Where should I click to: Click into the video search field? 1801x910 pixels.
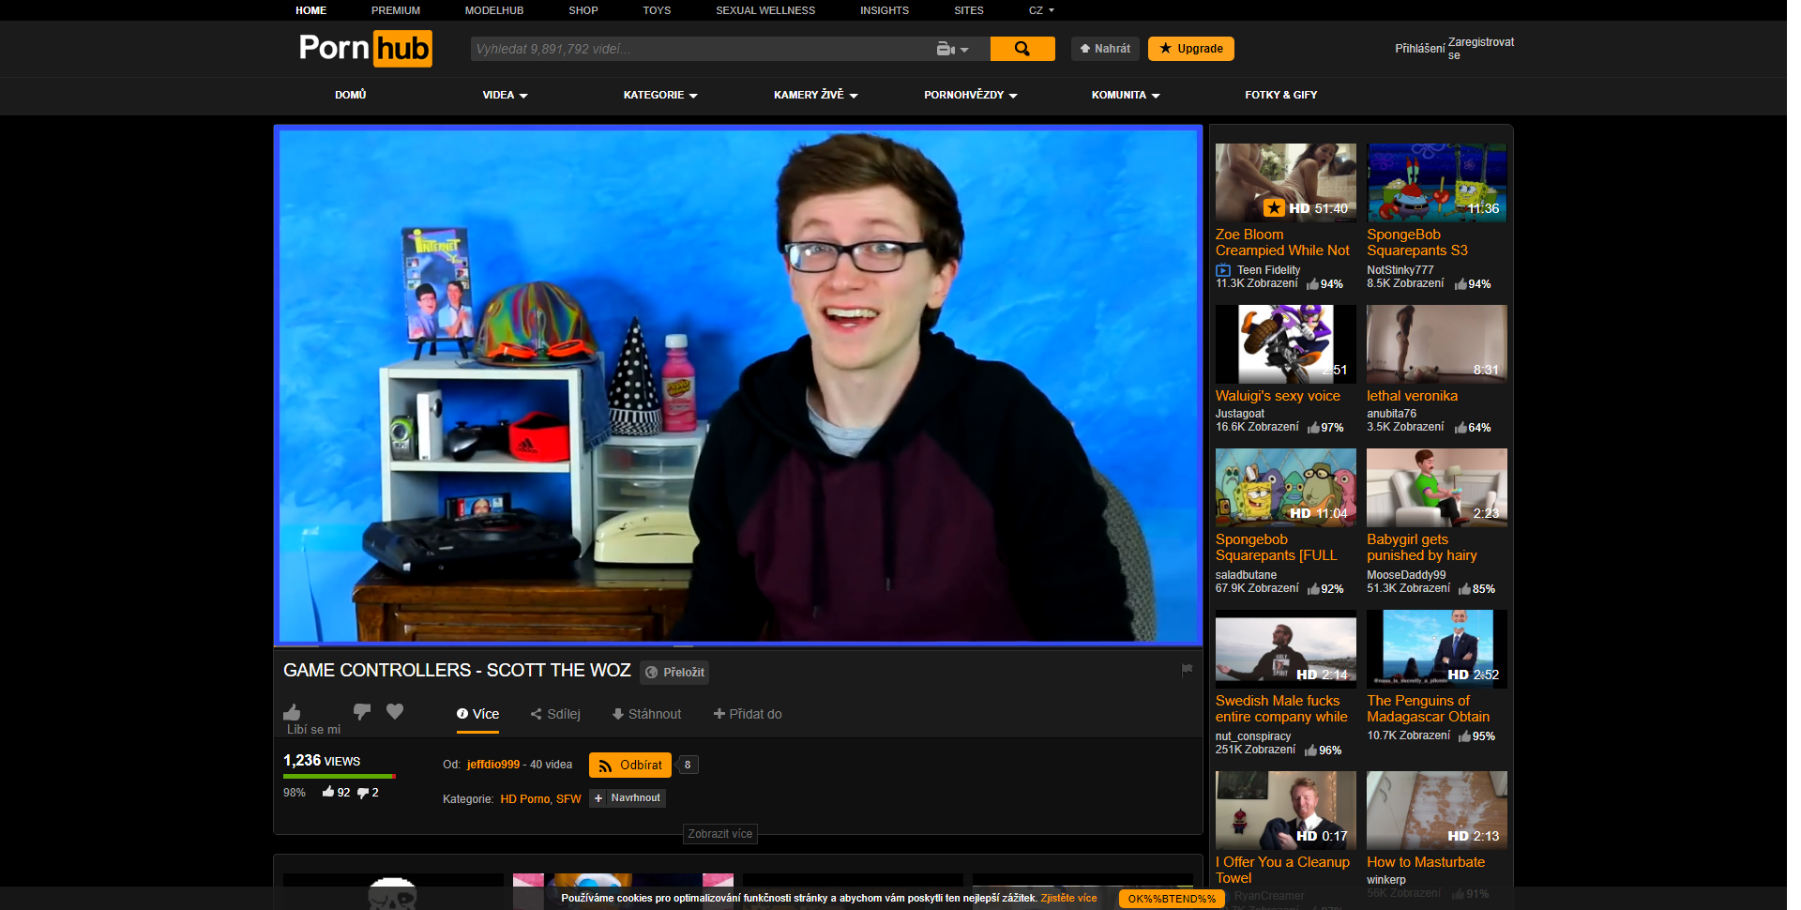(x=700, y=49)
